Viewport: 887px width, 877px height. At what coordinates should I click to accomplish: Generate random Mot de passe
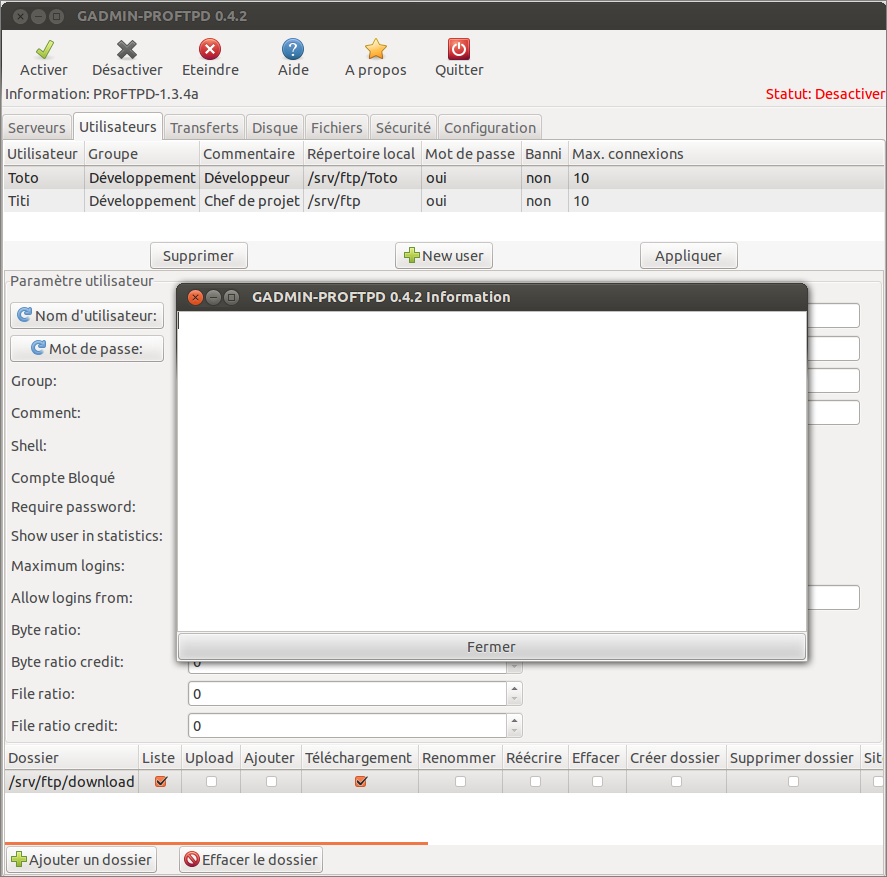[87, 348]
